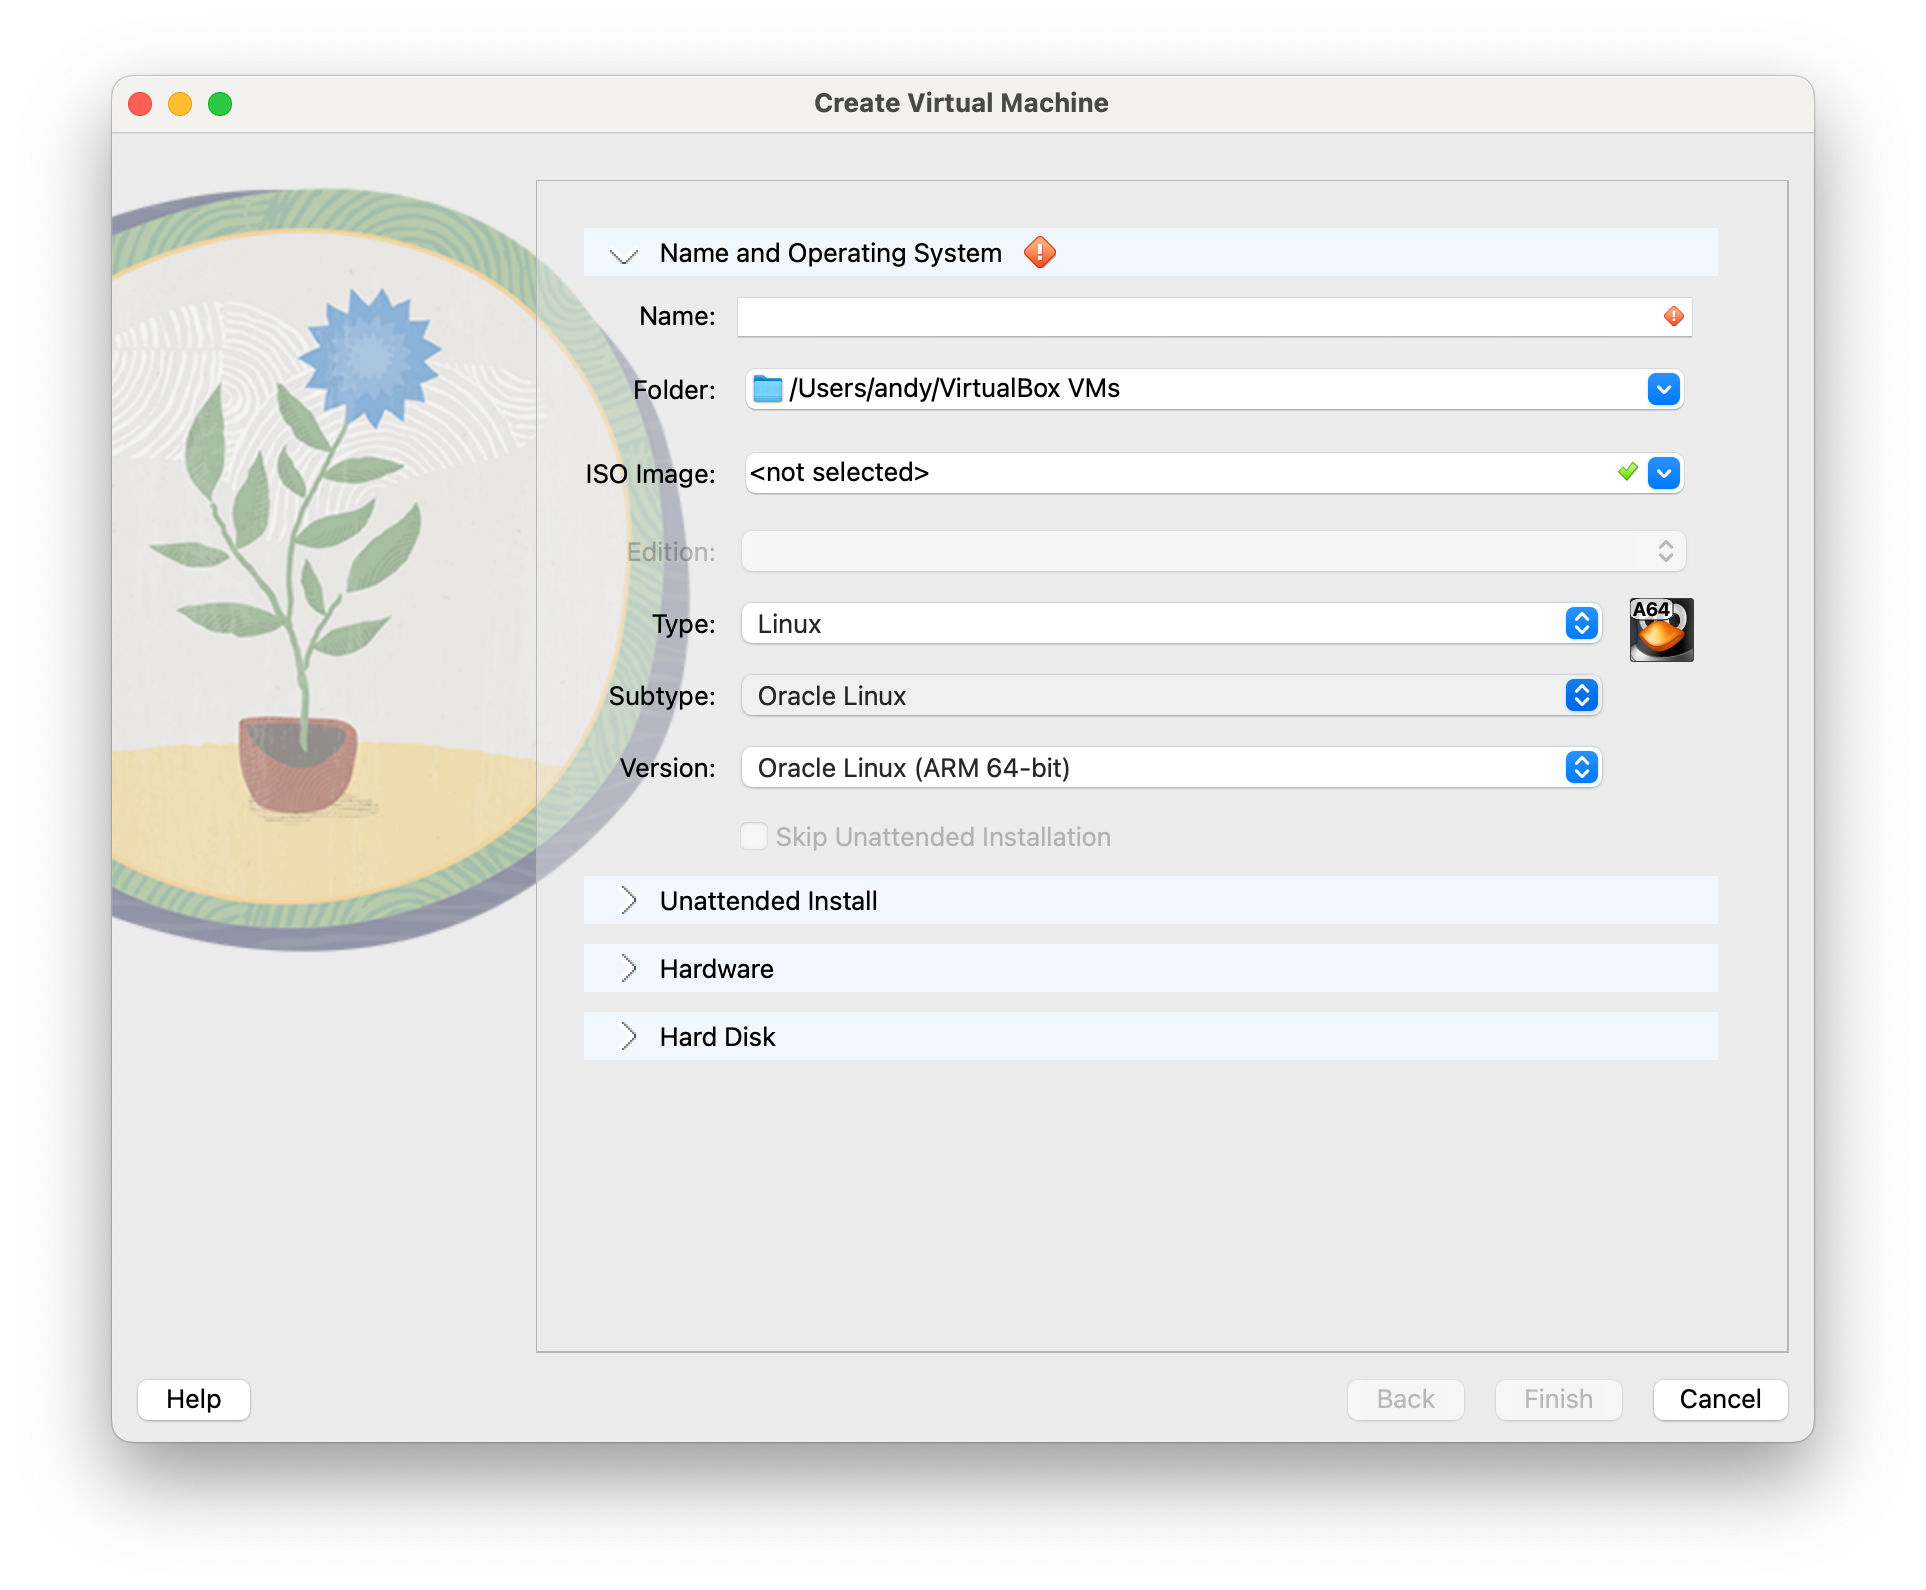Open the Folder dropdown arrow

pos(1663,389)
